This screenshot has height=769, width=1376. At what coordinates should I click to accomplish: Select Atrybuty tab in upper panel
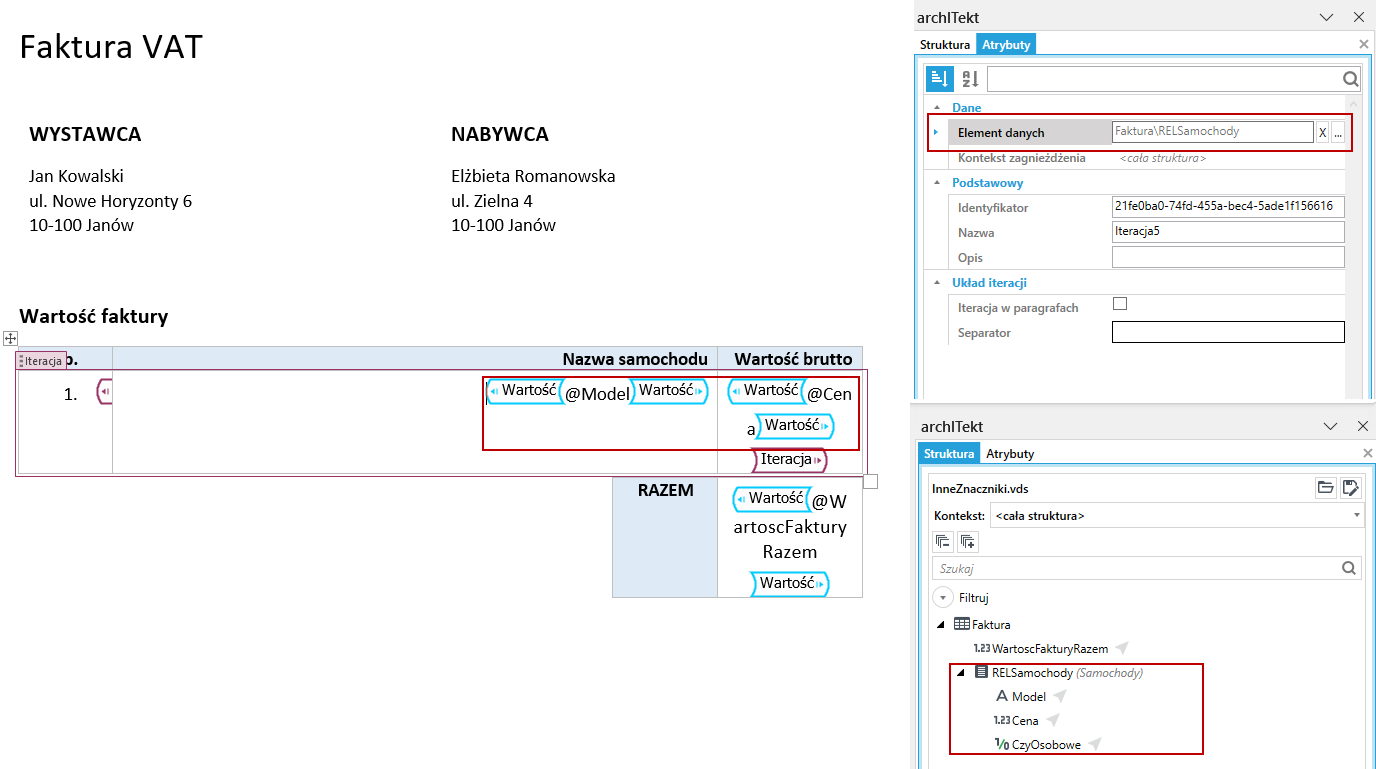tap(1006, 45)
